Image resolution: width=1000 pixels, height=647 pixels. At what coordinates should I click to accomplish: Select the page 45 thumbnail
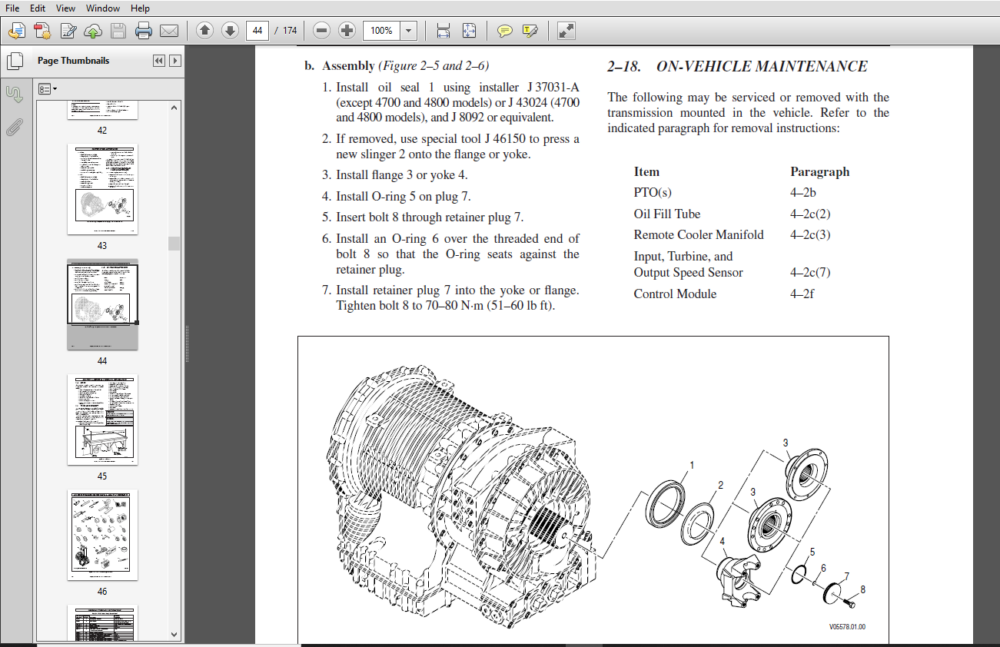pos(102,420)
